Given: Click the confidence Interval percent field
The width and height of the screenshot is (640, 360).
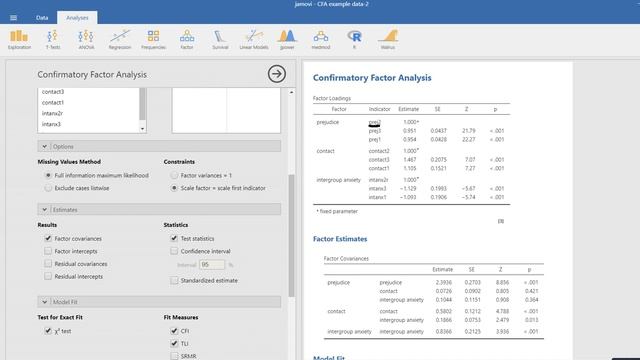Looking at the screenshot, I should 212,264.
